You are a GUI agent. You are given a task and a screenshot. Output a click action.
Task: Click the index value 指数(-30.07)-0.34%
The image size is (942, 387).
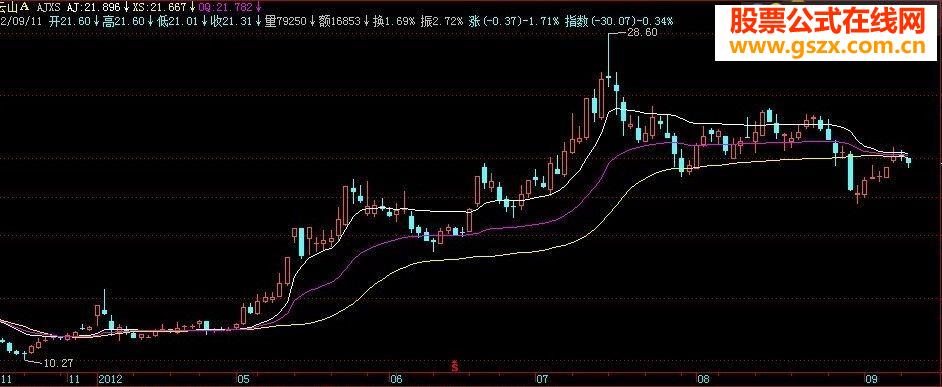point(618,21)
